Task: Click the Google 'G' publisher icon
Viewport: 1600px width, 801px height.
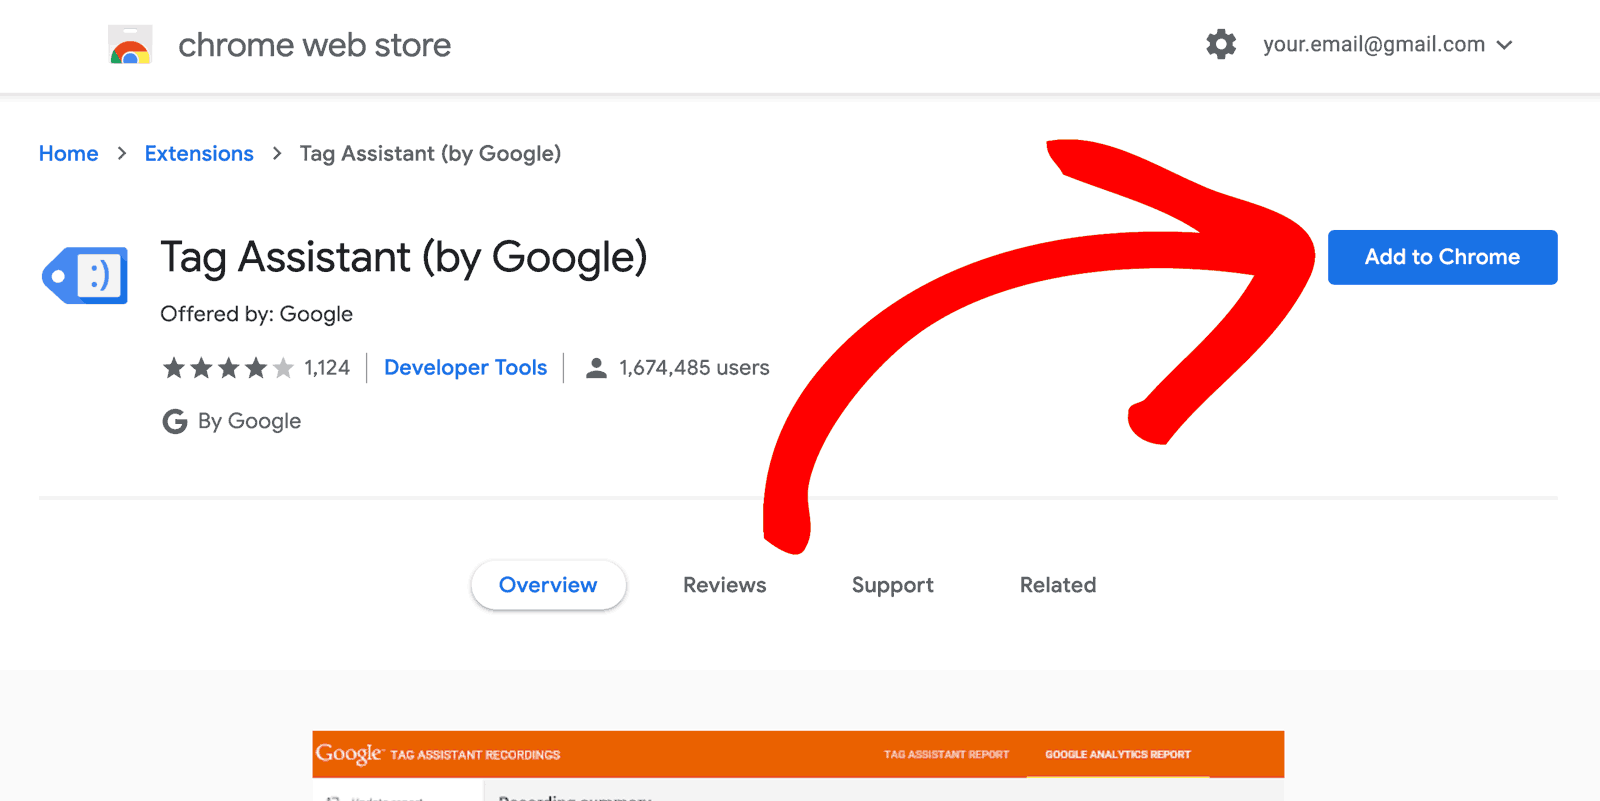Action: (174, 421)
